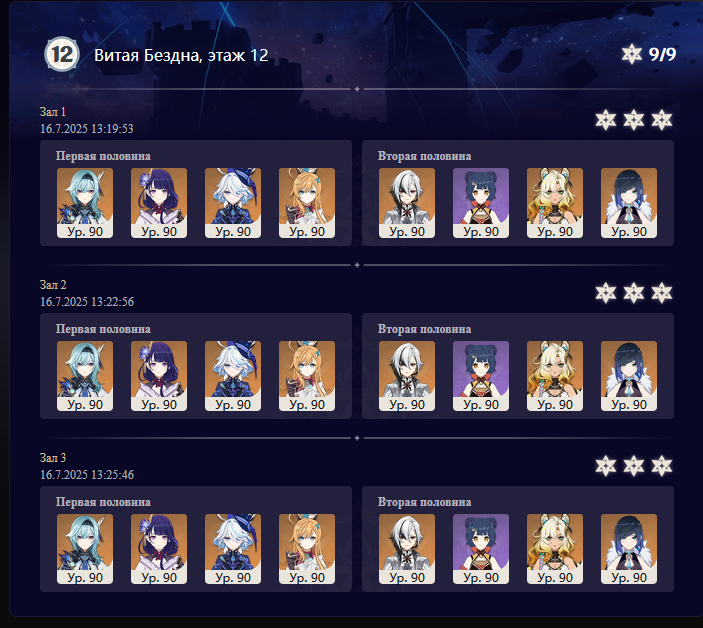The image size is (703, 628).
Task: Select the purple-background character card in Зал 1
Action: click(481, 203)
